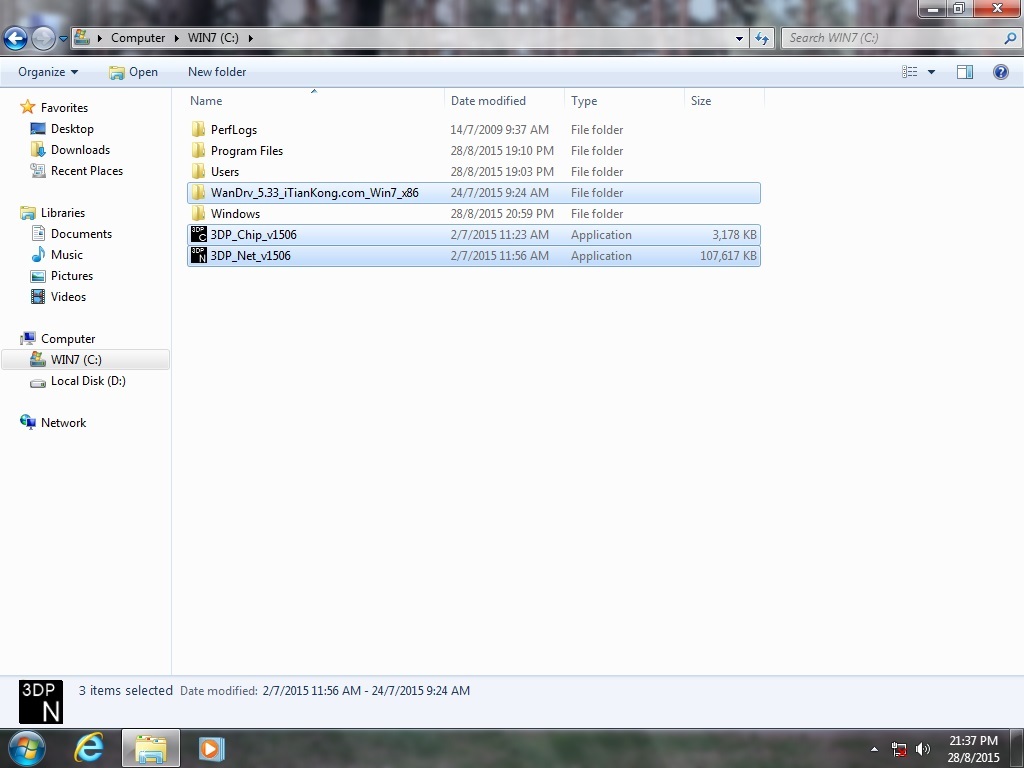The width and height of the screenshot is (1024, 768).
Task: Select Network in the navigation pane
Action: click(x=63, y=423)
